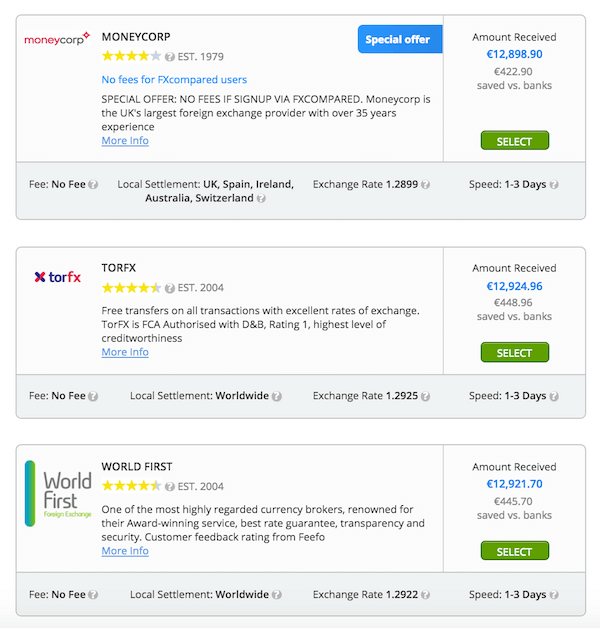Click the help icon beside TorFX star rating

(x=170, y=288)
